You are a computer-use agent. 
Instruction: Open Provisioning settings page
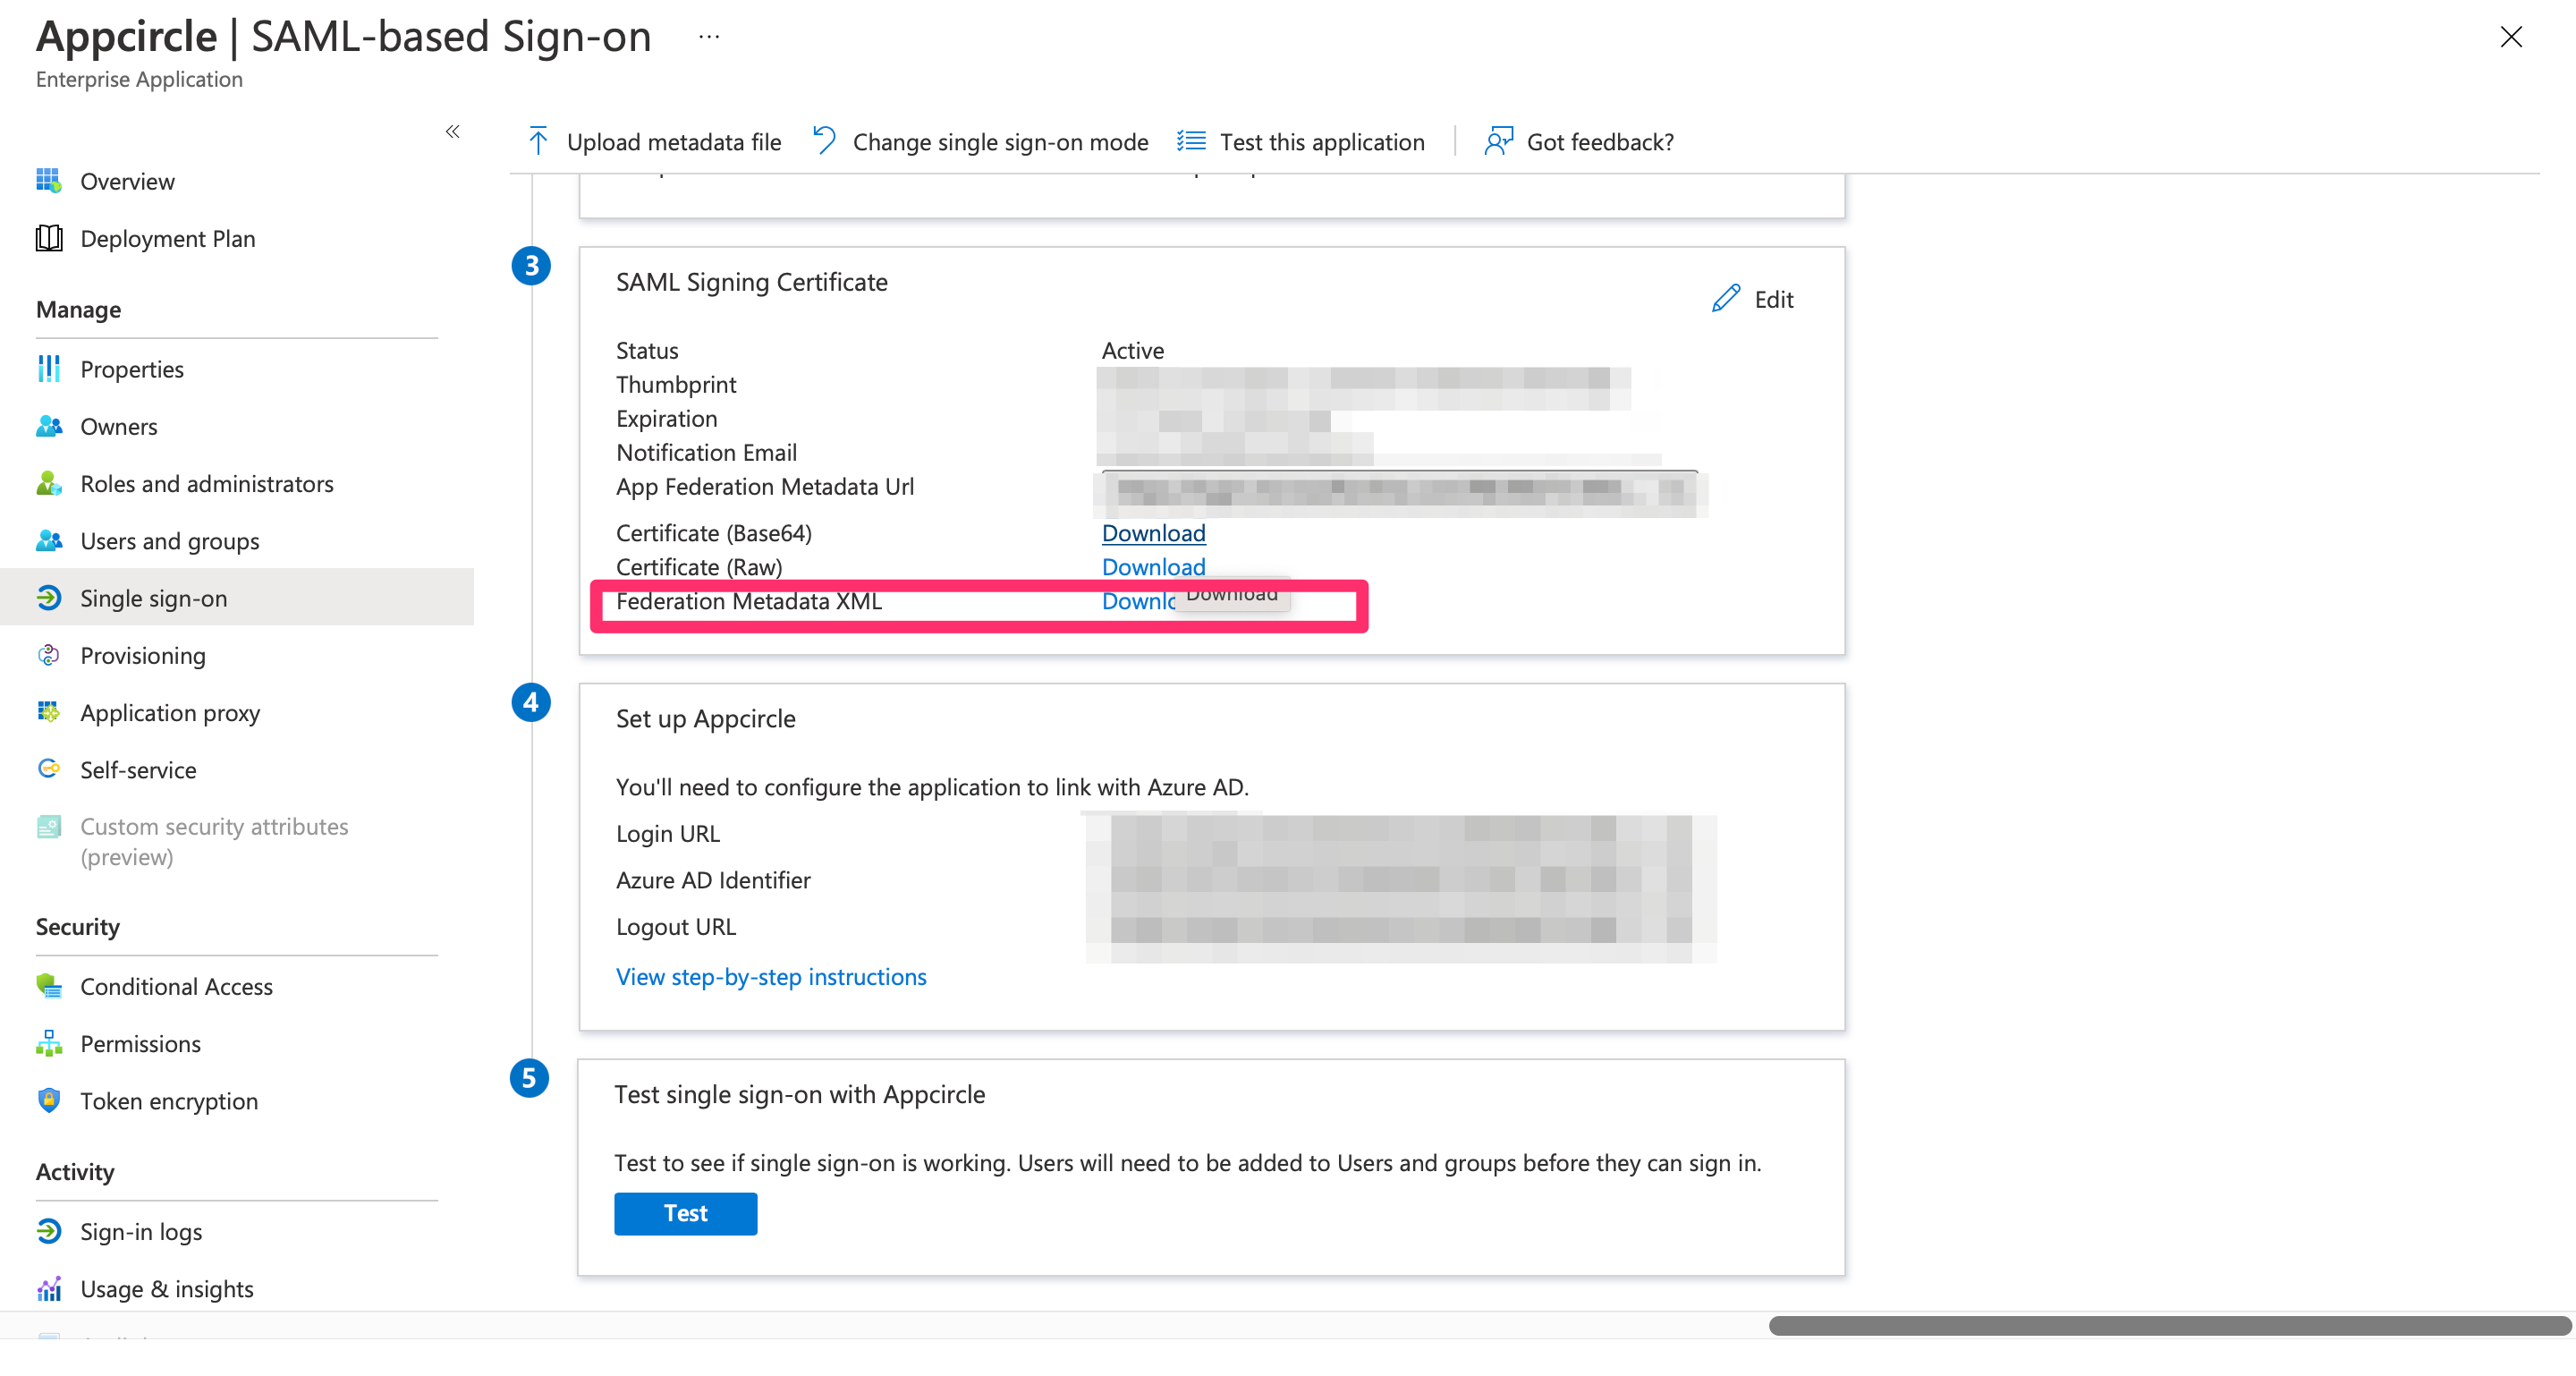(x=143, y=655)
